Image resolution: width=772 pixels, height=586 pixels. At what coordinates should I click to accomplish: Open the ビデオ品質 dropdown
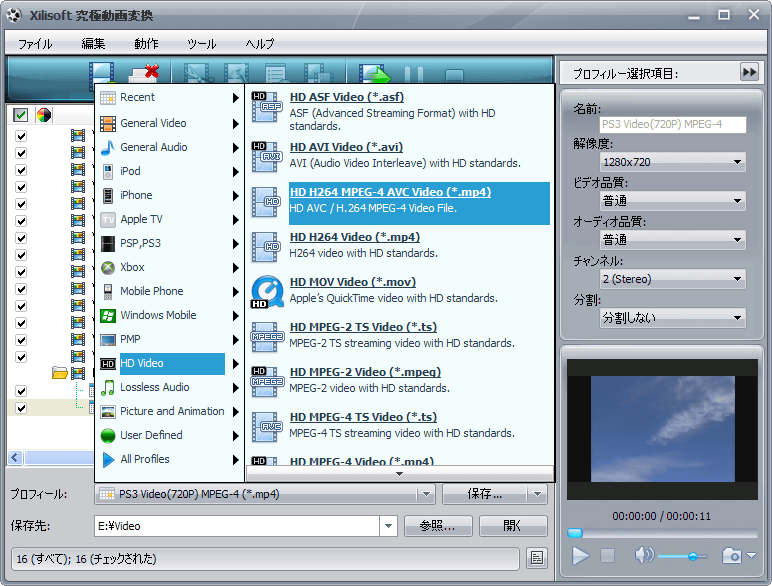673,201
